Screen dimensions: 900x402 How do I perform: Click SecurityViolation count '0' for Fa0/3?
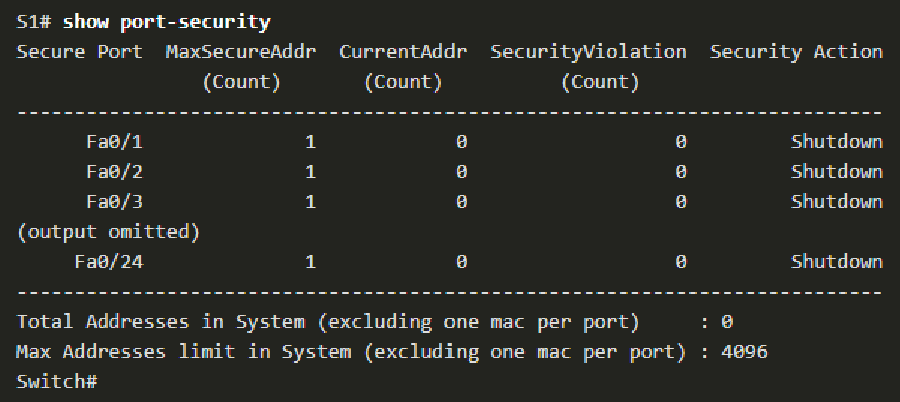680,202
